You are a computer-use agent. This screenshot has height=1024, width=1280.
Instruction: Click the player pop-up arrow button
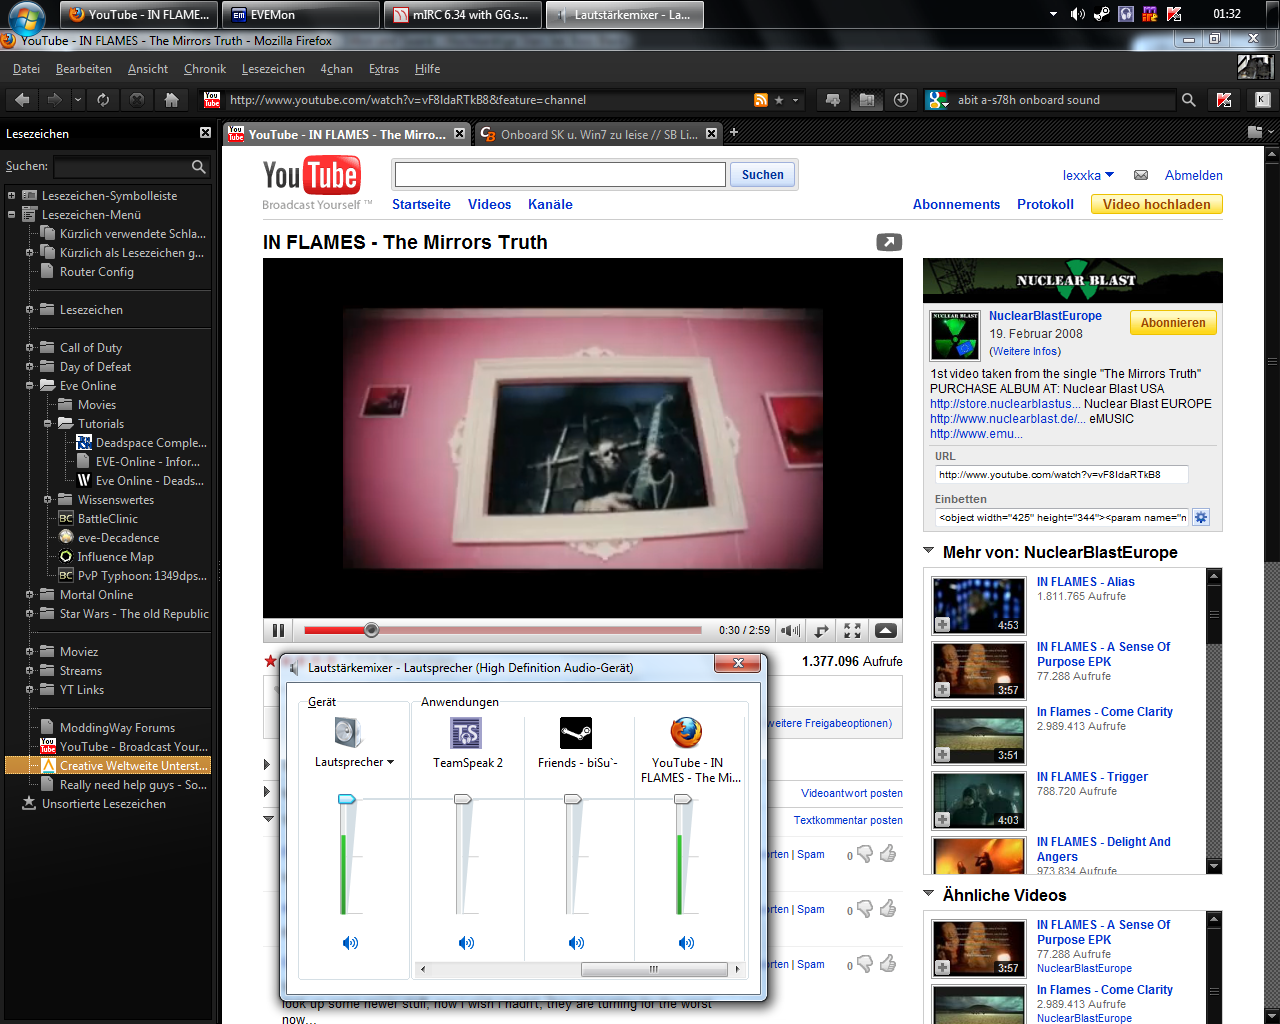[886, 630]
